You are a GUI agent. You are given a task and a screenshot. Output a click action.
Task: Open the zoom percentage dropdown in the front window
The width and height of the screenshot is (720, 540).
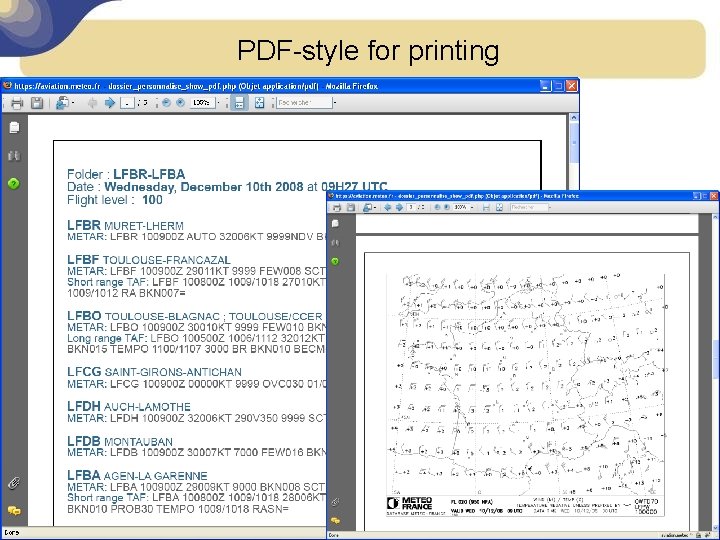coord(472,208)
